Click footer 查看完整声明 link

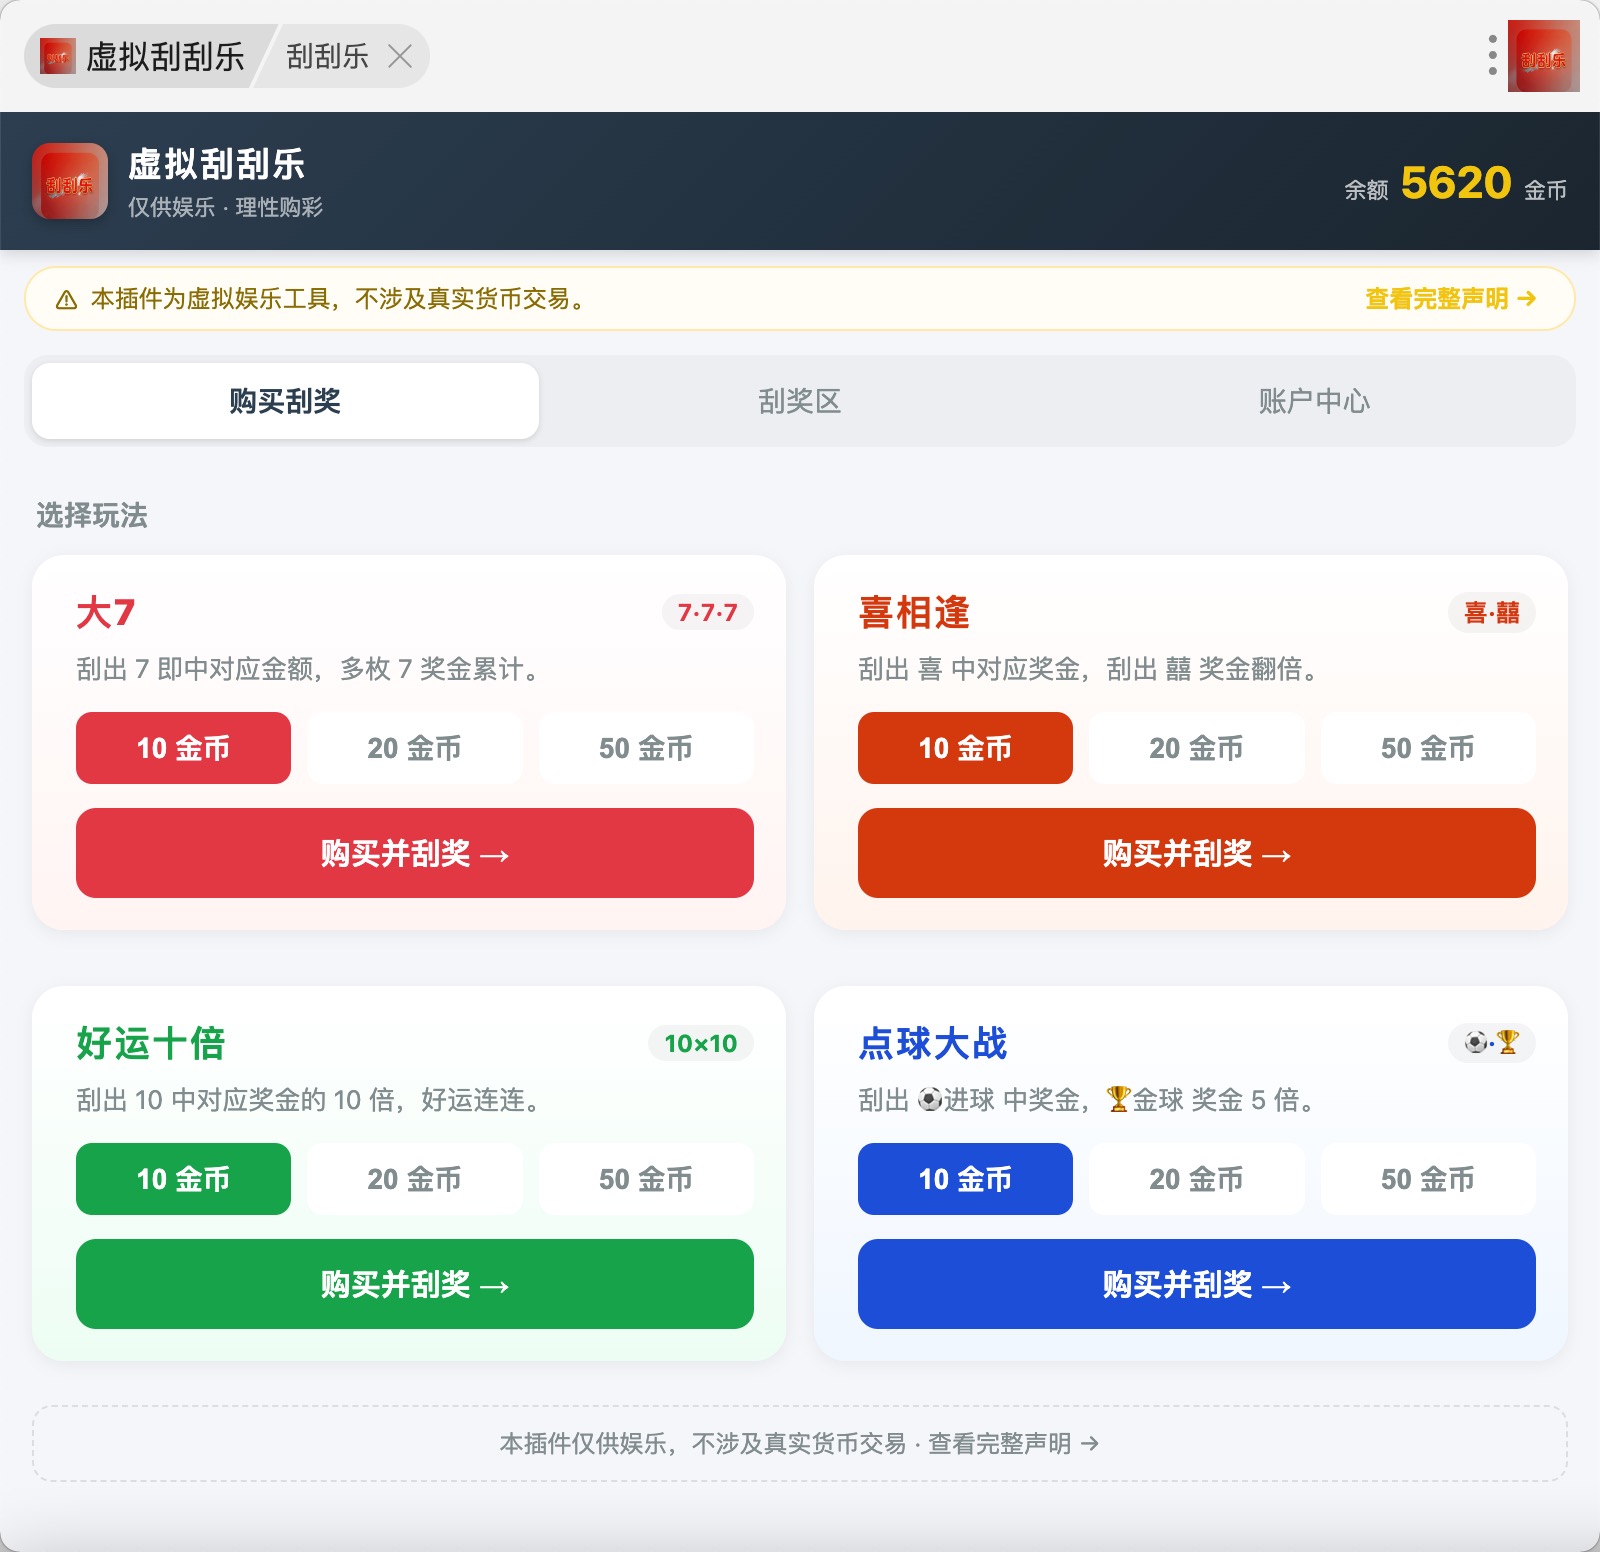point(1014,1443)
